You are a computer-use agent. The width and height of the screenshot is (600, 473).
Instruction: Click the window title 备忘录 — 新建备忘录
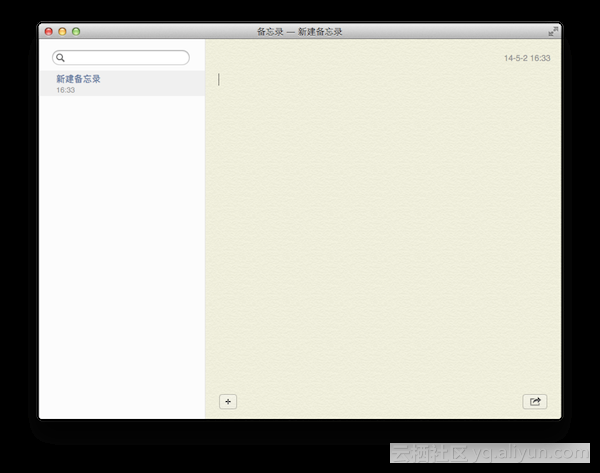click(x=300, y=32)
